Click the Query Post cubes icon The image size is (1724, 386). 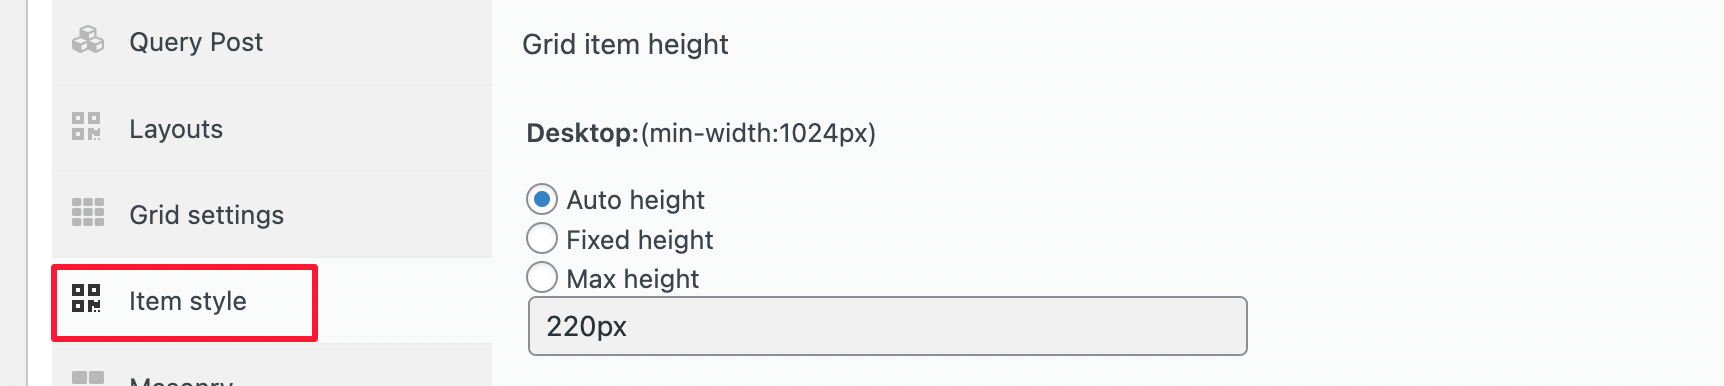pyautogui.click(x=88, y=40)
